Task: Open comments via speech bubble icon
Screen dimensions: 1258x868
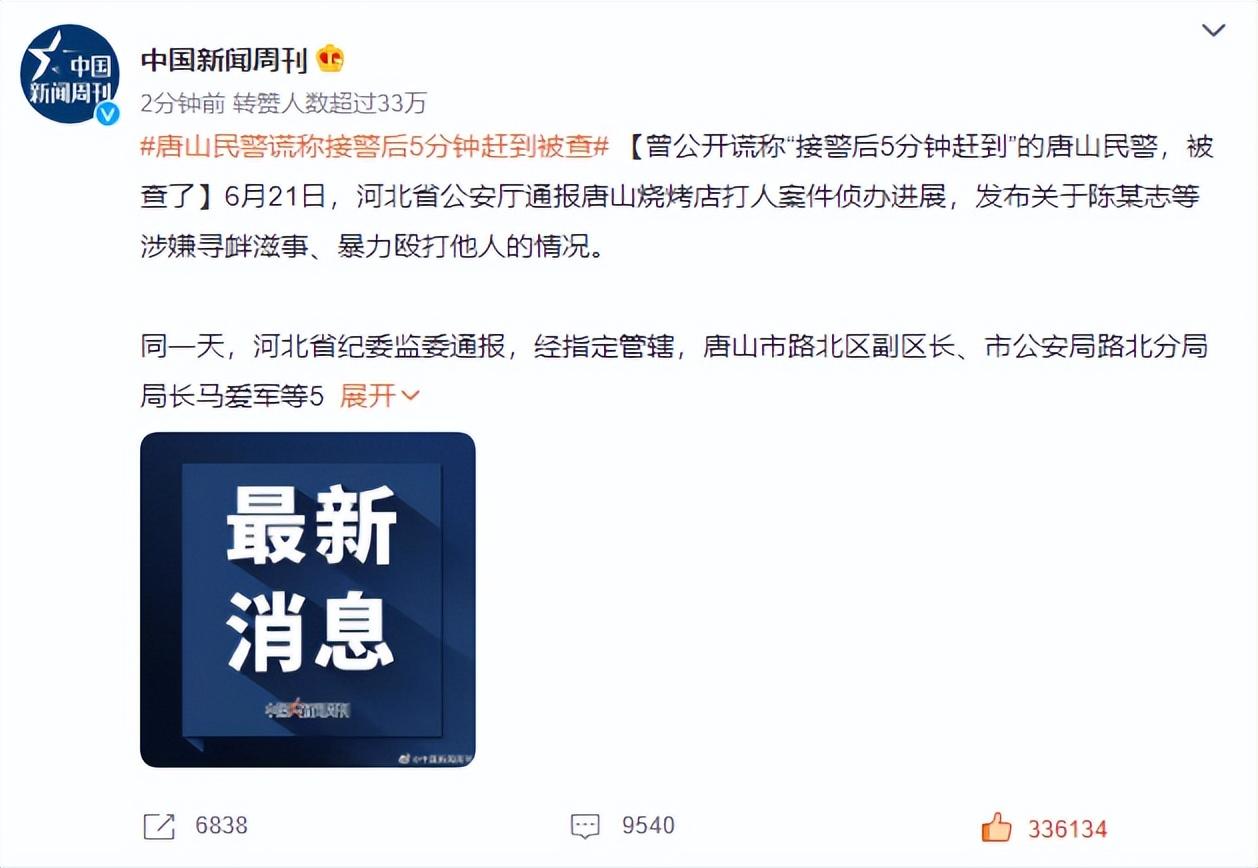Action: tap(585, 826)
